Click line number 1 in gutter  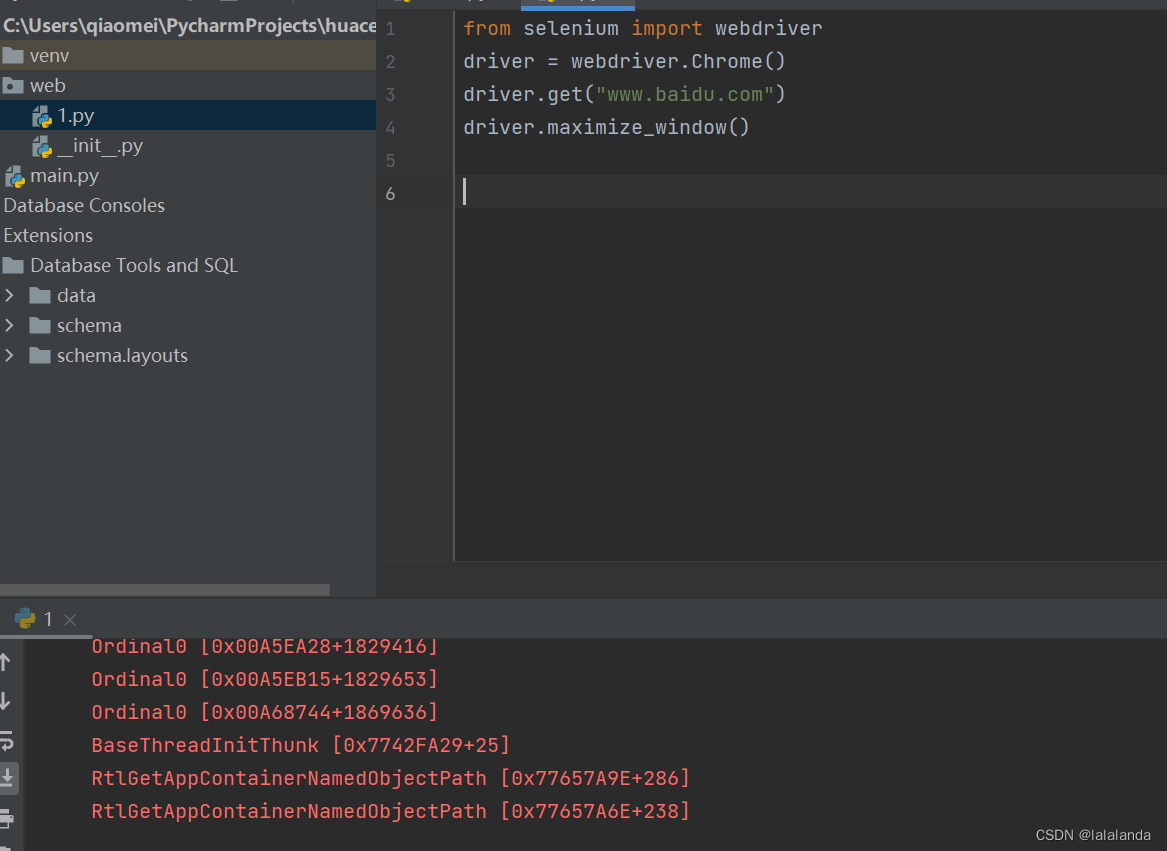tap(390, 29)
